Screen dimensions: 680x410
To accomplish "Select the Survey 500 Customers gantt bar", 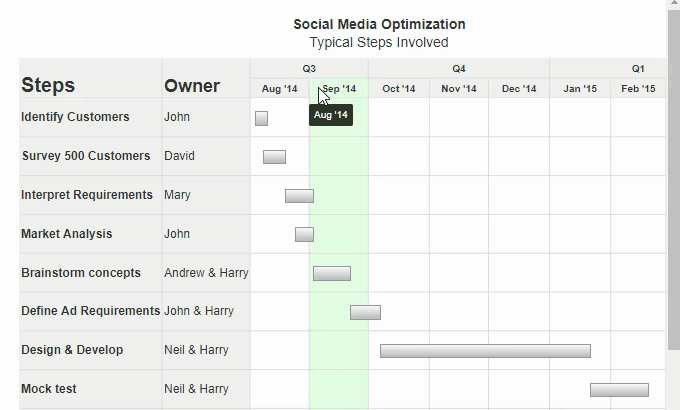I will click(274, 157).
